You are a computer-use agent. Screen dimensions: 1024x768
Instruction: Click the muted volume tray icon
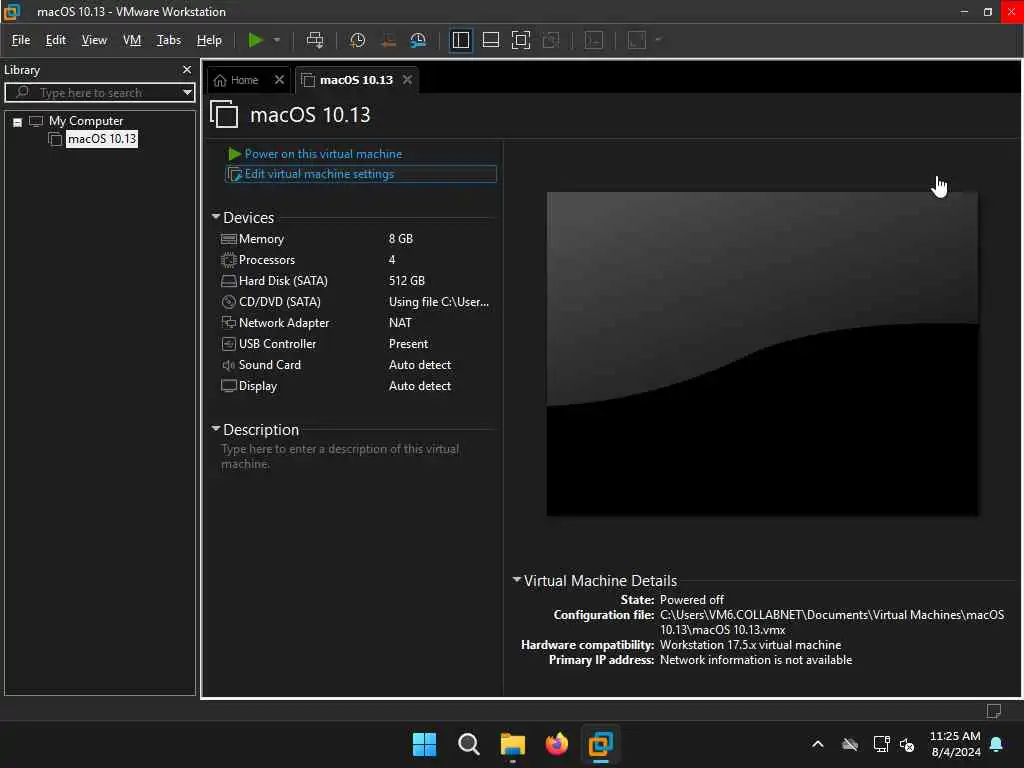coord(906,744)
